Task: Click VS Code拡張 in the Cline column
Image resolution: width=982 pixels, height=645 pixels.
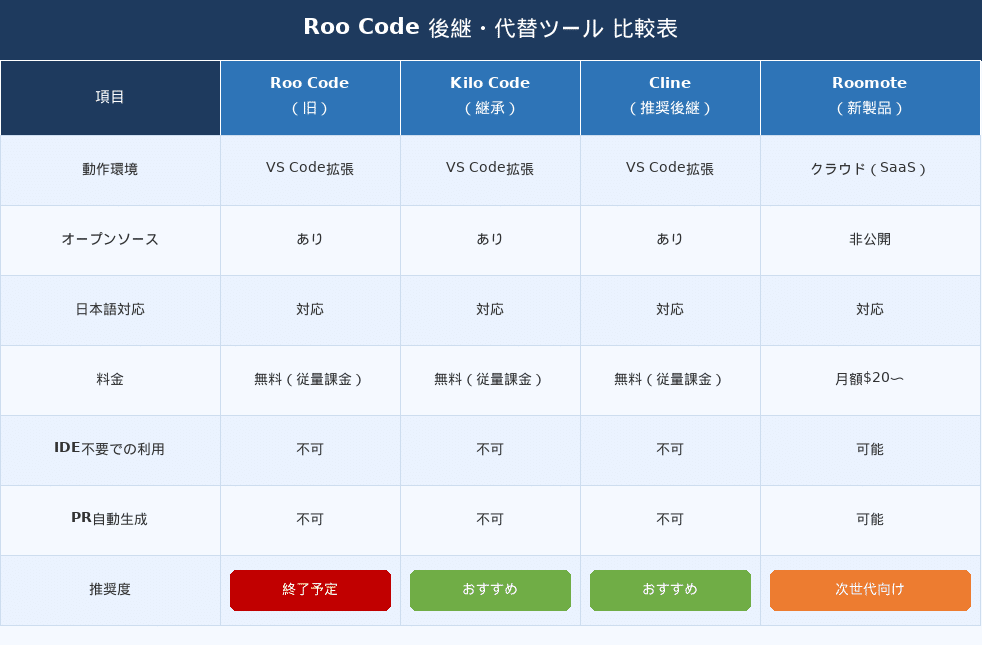Action: pyautogui.click(x=670, y=168)
